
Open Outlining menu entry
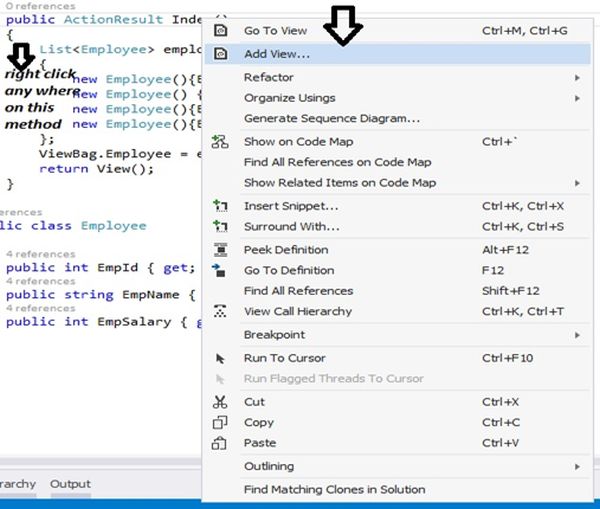[x=397, y=467]
